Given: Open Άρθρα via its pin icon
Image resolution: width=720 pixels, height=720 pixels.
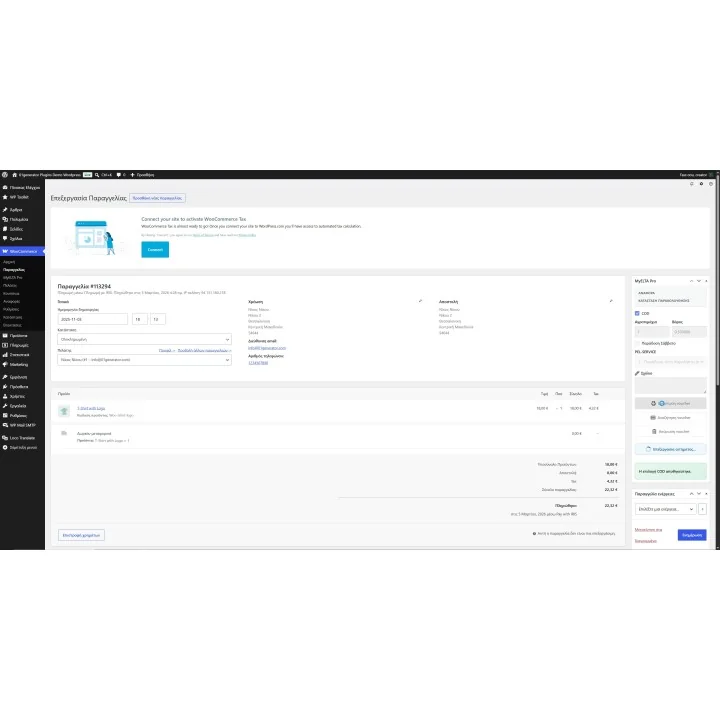Looking at the screenshot, I should (5, 209).
